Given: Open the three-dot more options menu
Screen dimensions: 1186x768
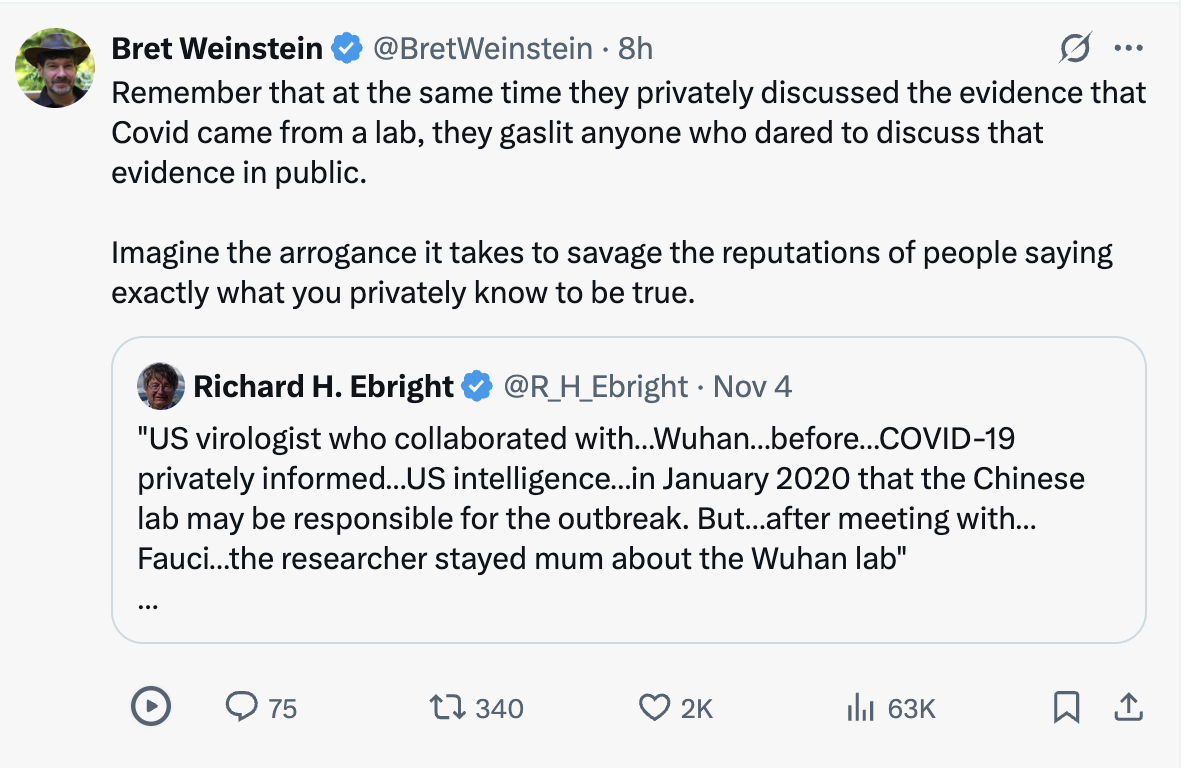Looking at the screenshot, I should [x=1128, y=48].
